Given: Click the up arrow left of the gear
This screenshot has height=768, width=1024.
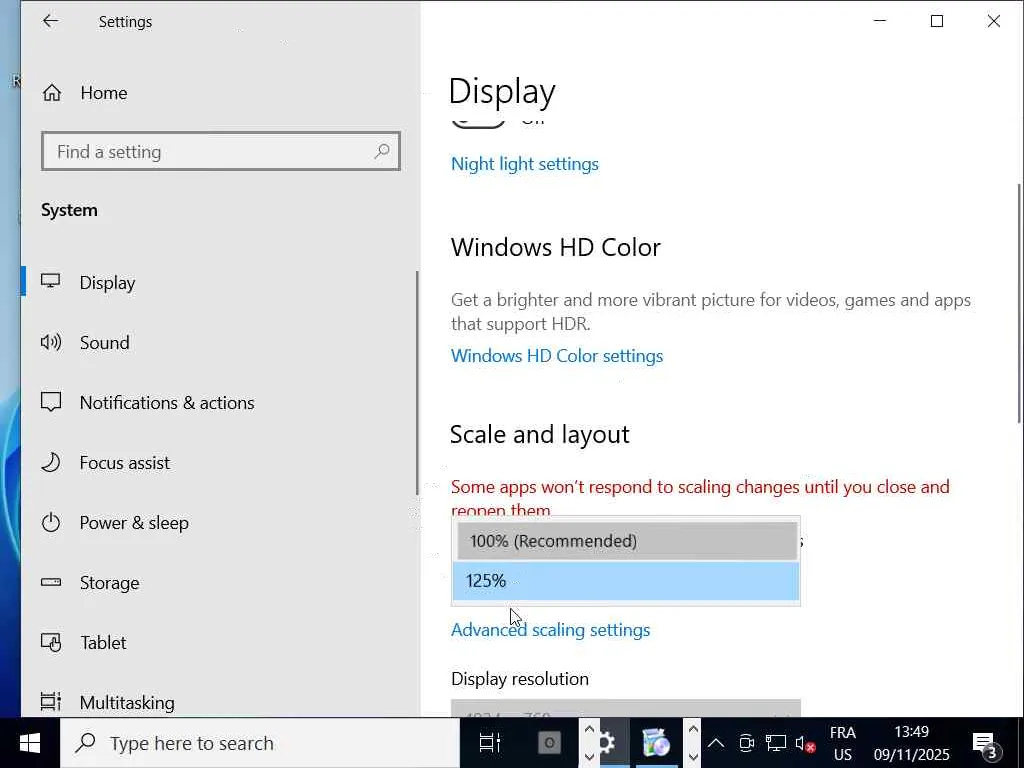Looking at the screenshot, I should [589, 729].
